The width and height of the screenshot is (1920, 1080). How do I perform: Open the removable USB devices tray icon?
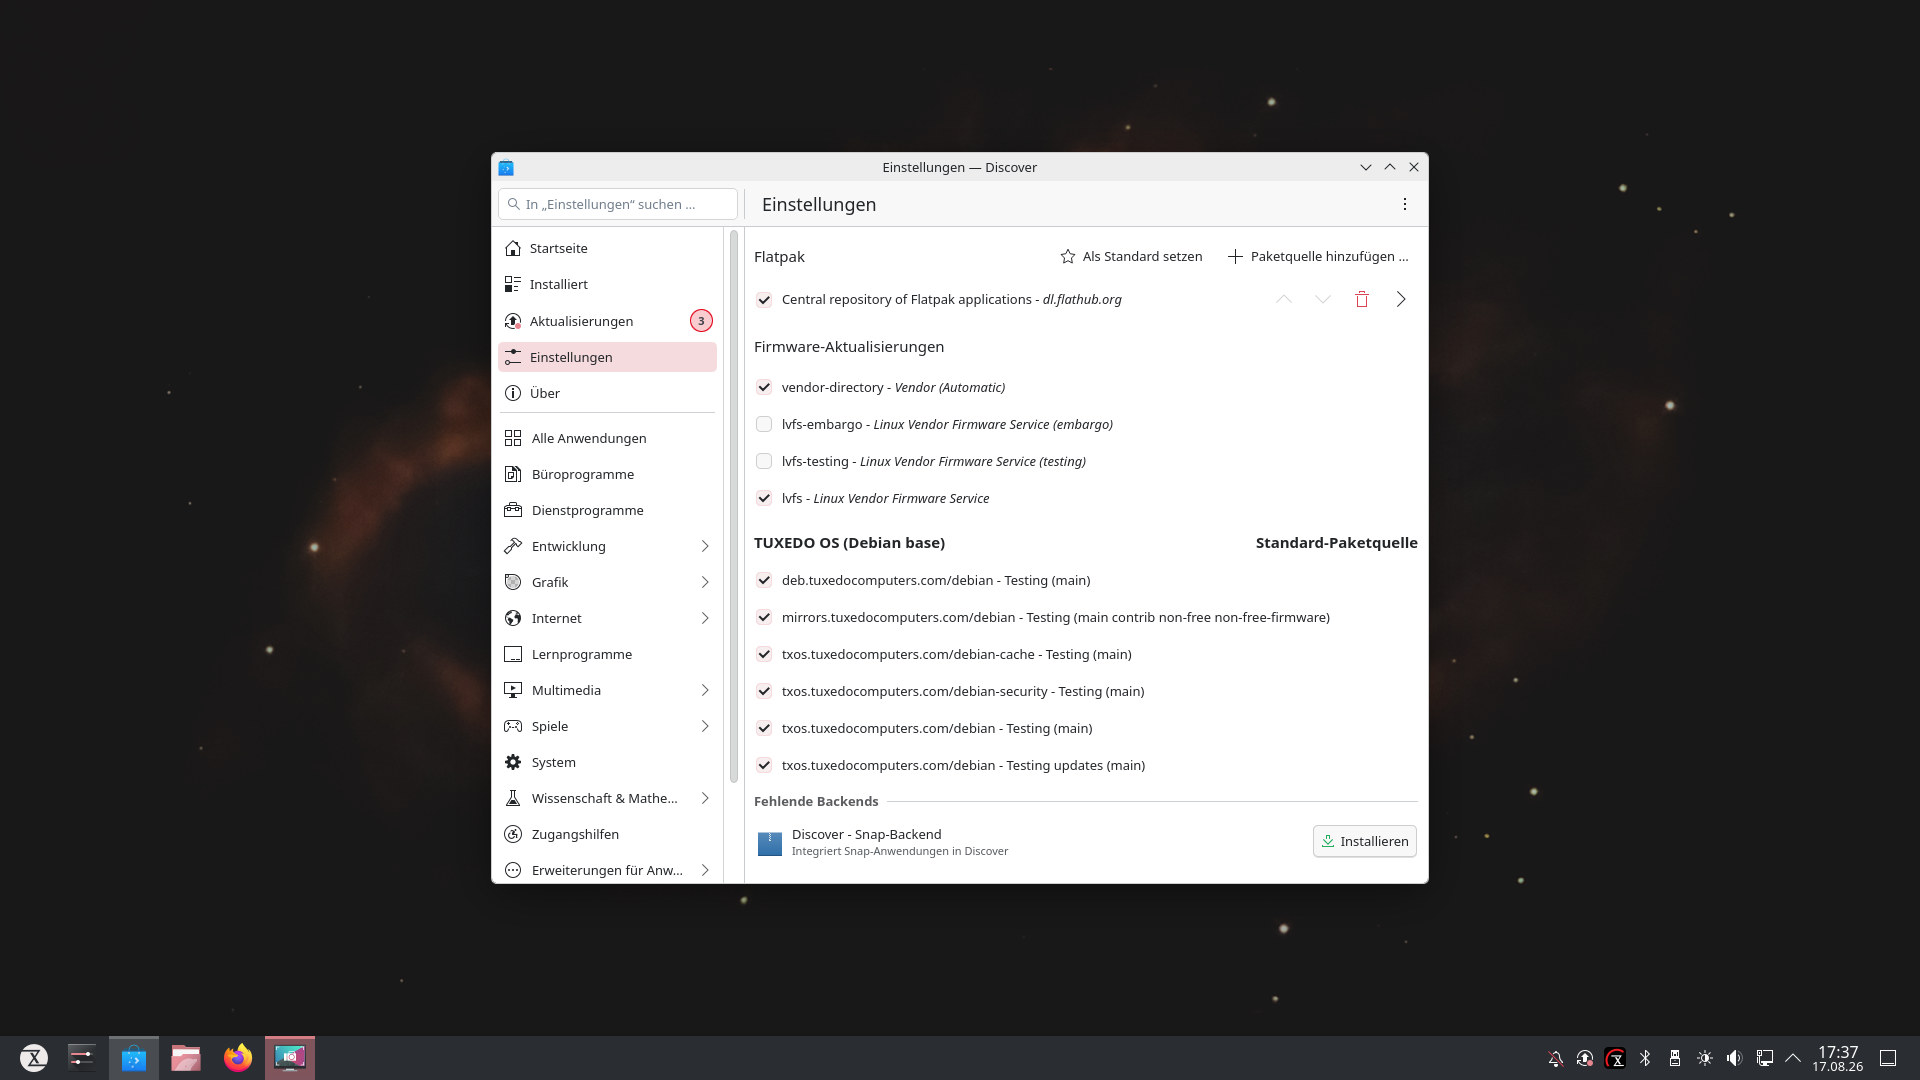coord(1675,1058)
